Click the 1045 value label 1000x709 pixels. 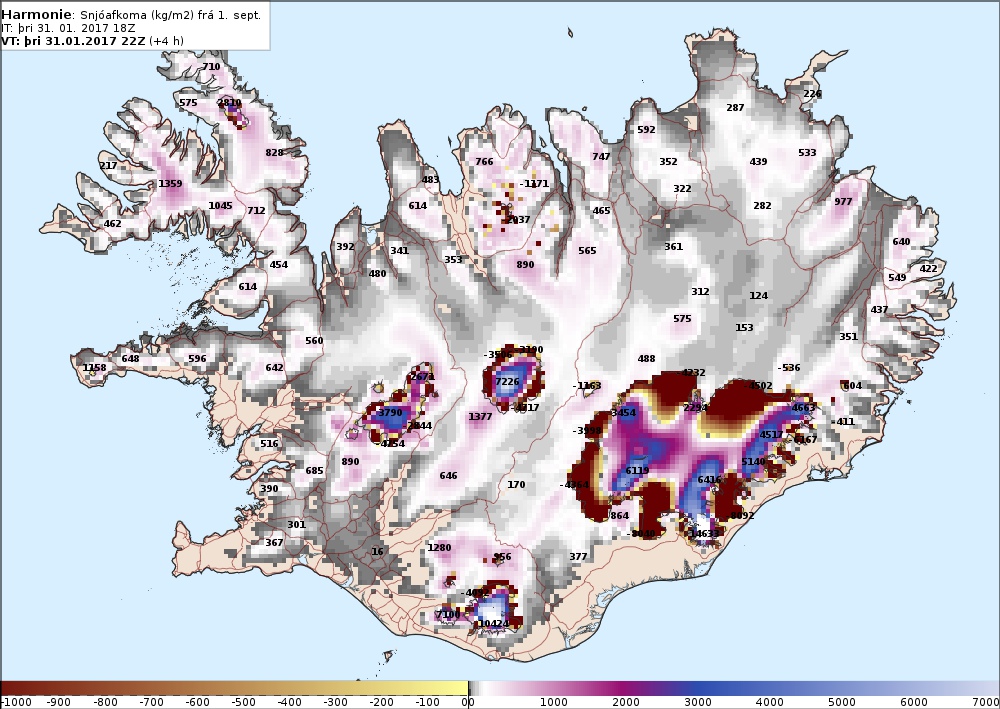220,205
